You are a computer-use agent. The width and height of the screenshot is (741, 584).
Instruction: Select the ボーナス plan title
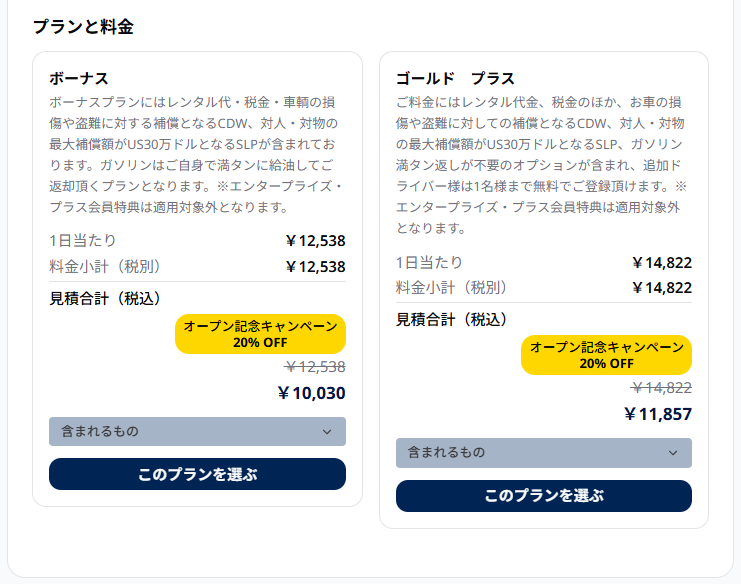click(x=79, y=78)
